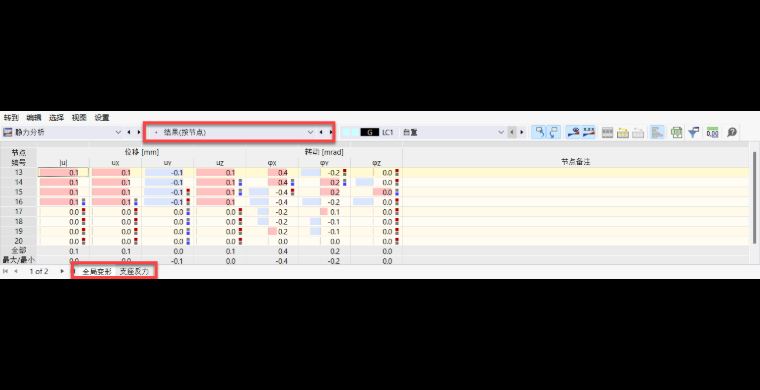Image resolution: width=760 pixels, height=390 pixels.
Task: Switch to the 全局变形 tab
Action: [96, 272]
